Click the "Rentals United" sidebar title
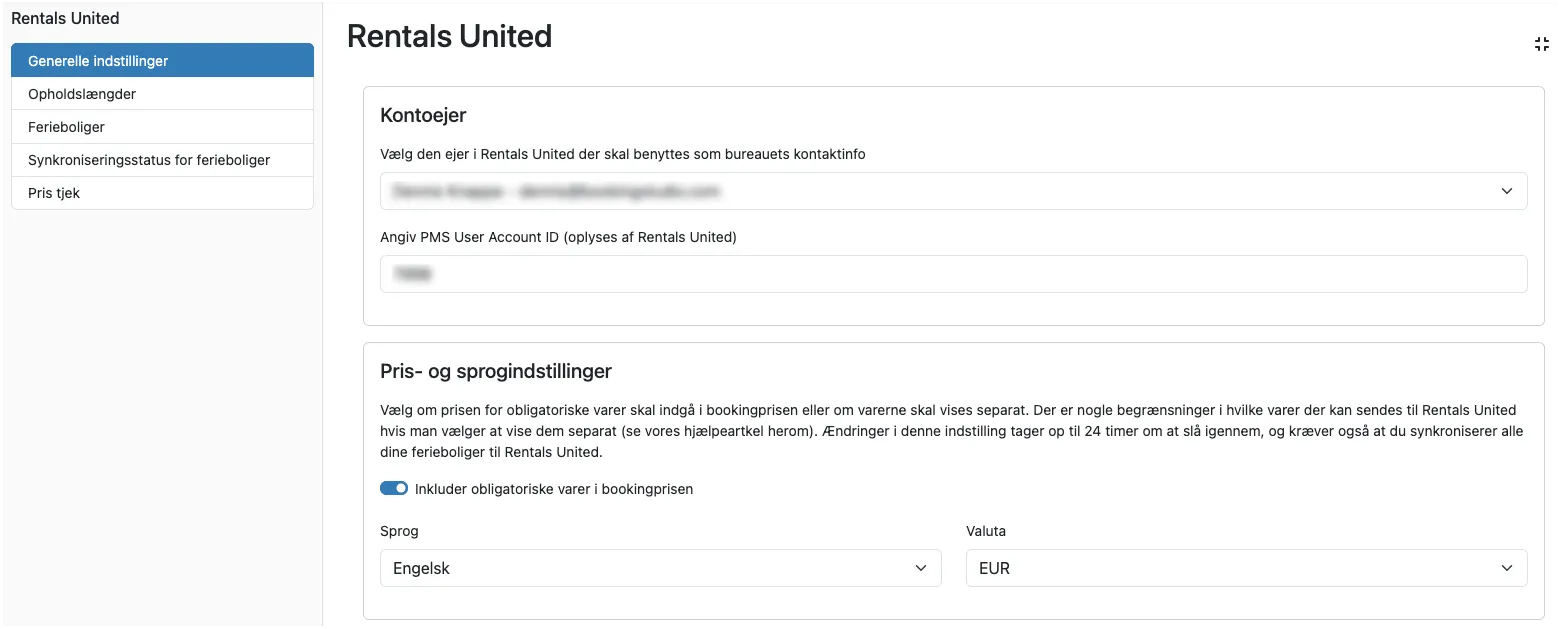 (x=65, y=18)
